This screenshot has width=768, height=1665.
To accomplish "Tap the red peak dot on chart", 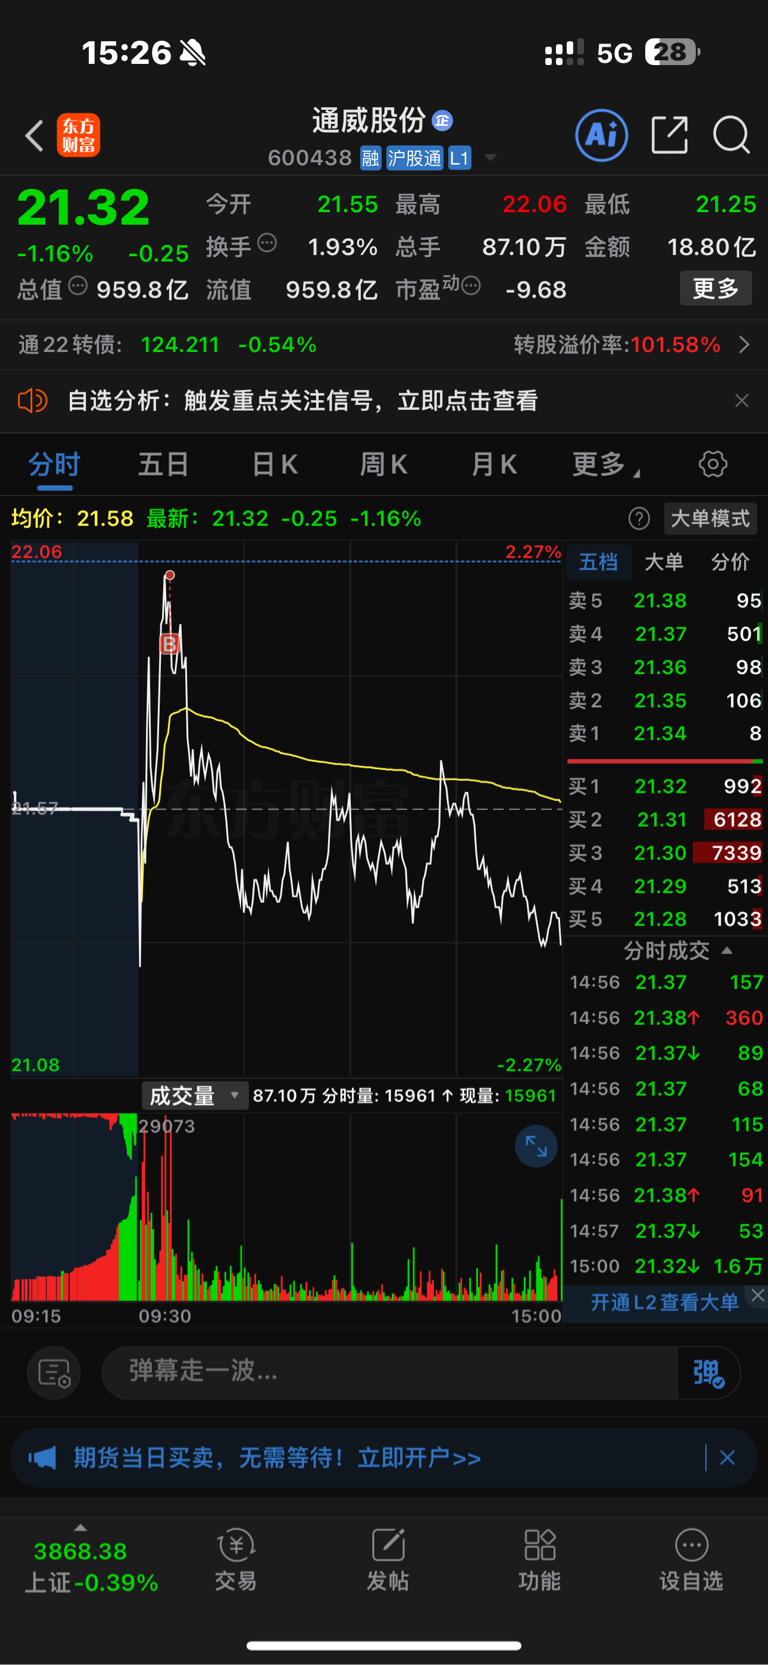I will 170,576.
